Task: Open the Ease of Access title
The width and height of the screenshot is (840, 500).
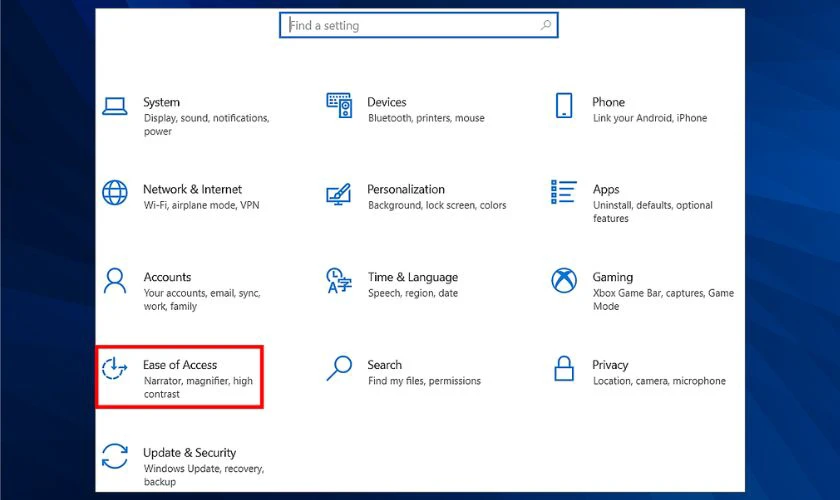Action: click(x=180, y=365)
